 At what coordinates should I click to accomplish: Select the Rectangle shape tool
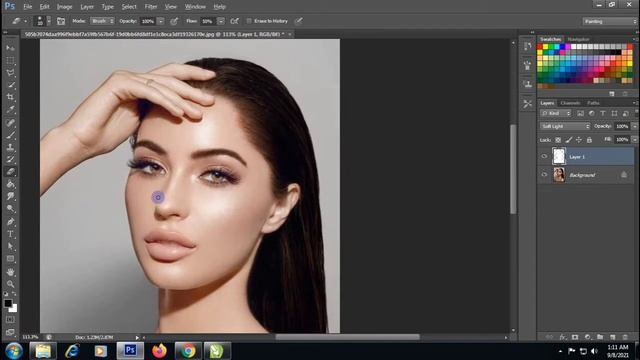(x=10, y=258)
